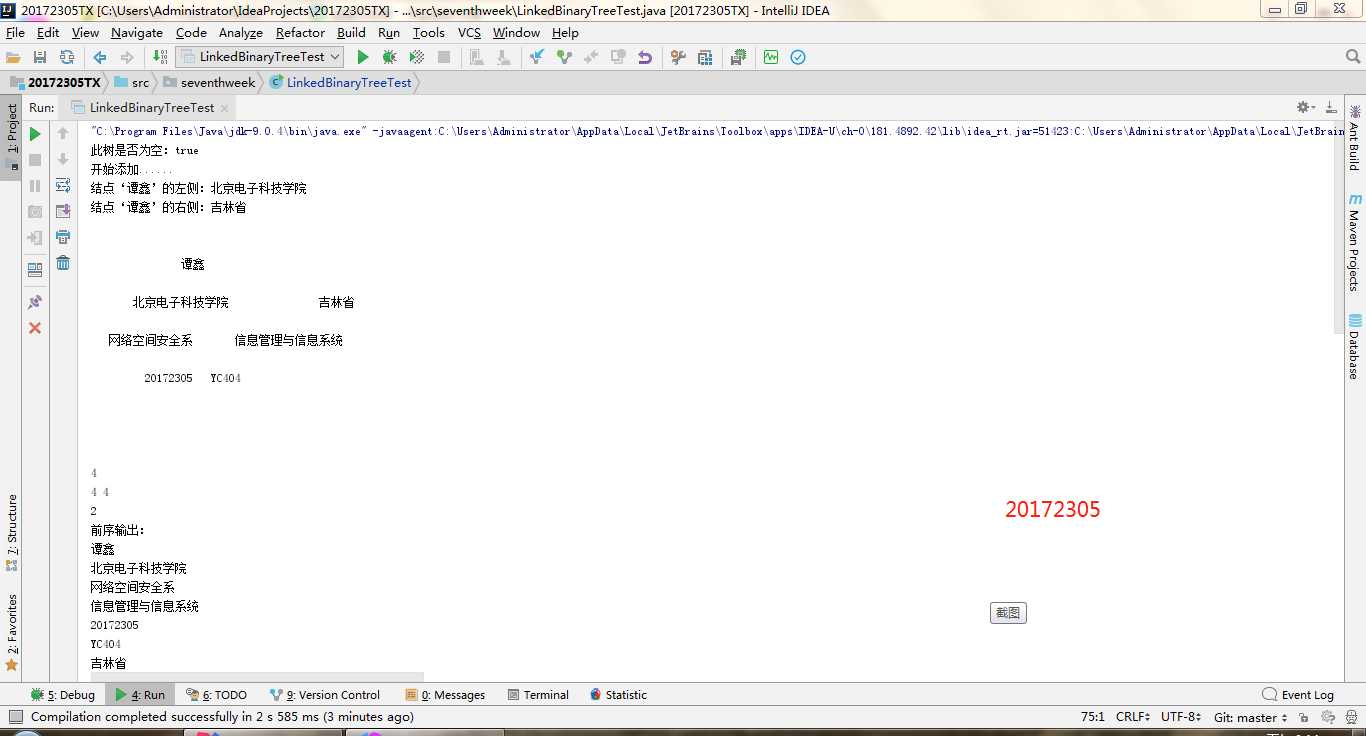1366x736 pixels.
Task: Toggle Database side panel
Action: tap(1354, 347)
